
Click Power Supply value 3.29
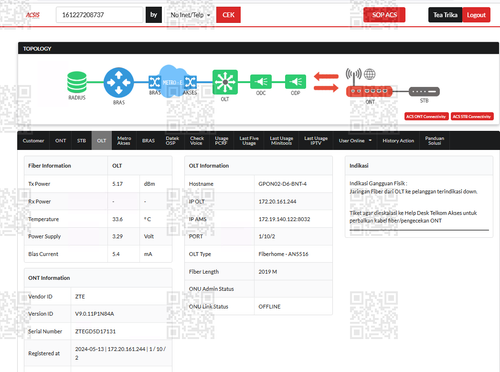point(118,236)
